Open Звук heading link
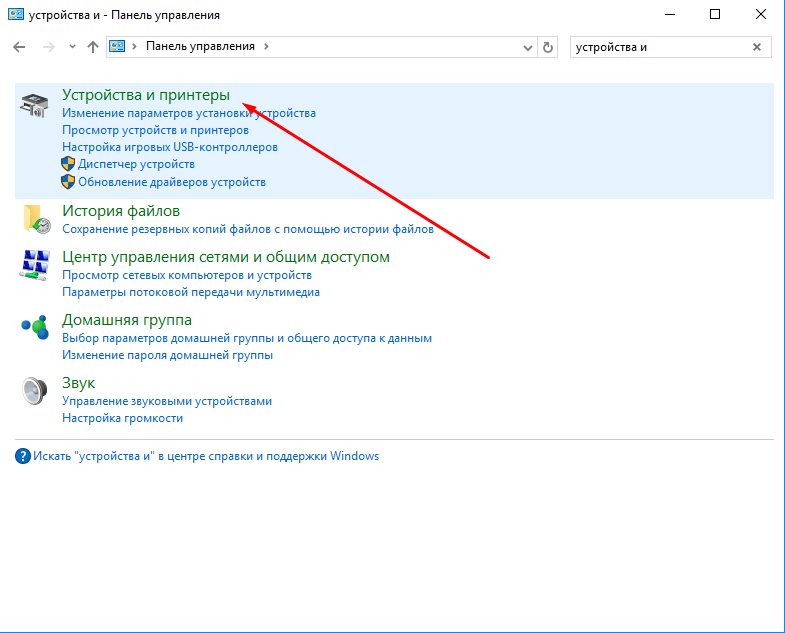 [x=79, y=383]
